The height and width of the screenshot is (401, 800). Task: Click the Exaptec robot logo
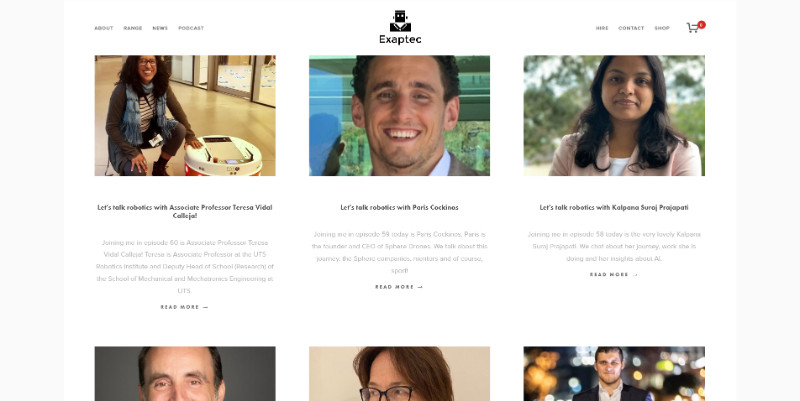pyautogui.click(x=400, y=28)
